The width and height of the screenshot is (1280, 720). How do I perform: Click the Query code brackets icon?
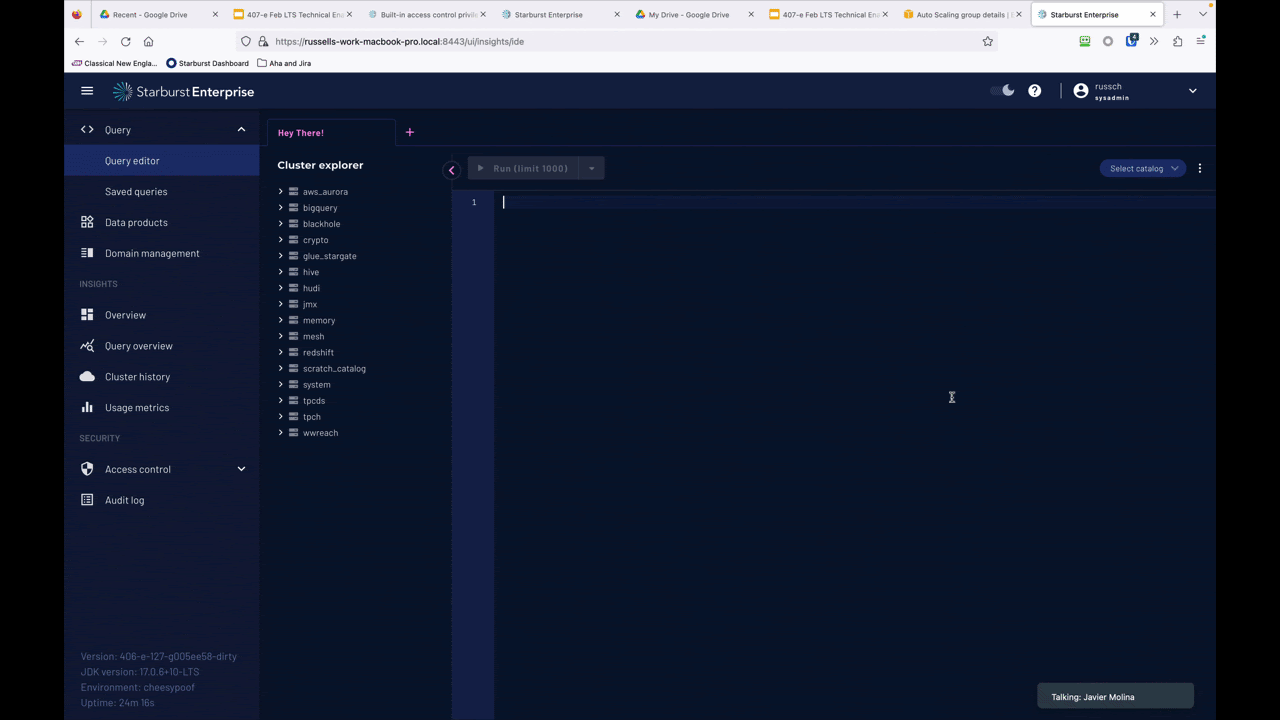[x=87, y=130]
